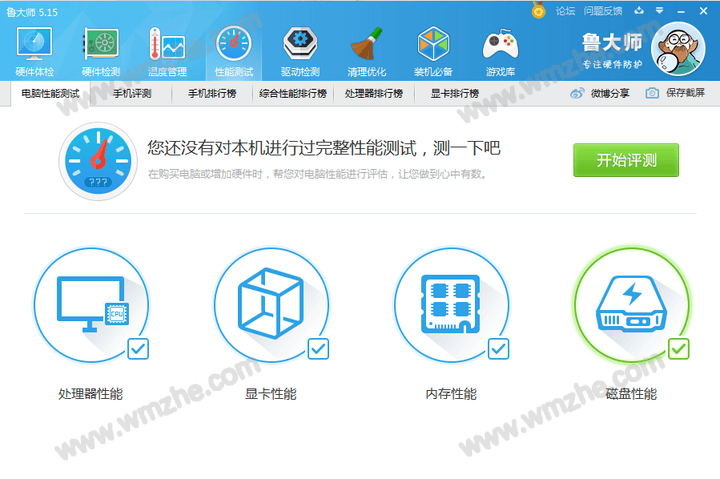Open the 游戏库 game controller icon
Screen dimensions: 720x479
[x=499, y=49]
